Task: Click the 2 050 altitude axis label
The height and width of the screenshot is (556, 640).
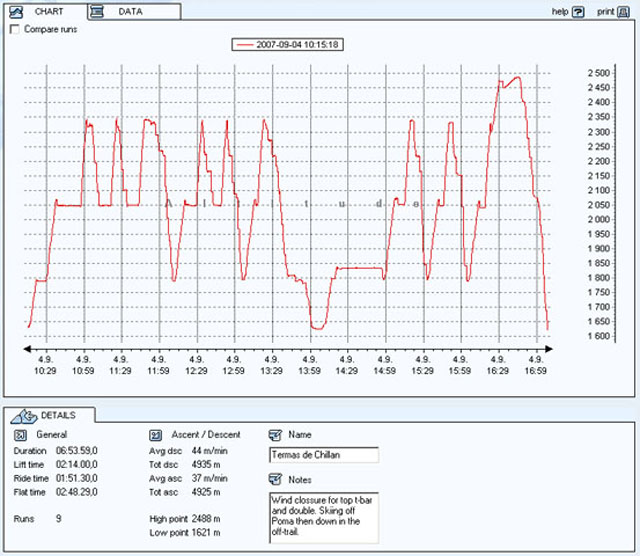Action: [x=599, y=205]
